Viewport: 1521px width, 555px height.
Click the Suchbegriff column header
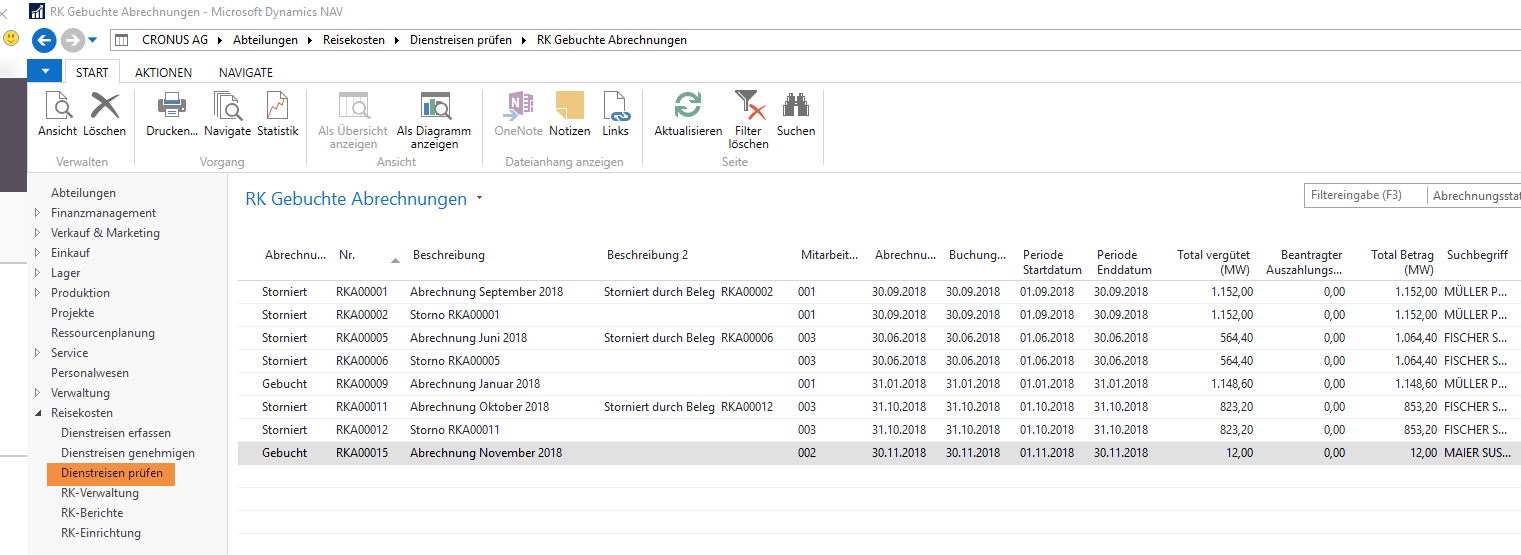(1477, 255)
